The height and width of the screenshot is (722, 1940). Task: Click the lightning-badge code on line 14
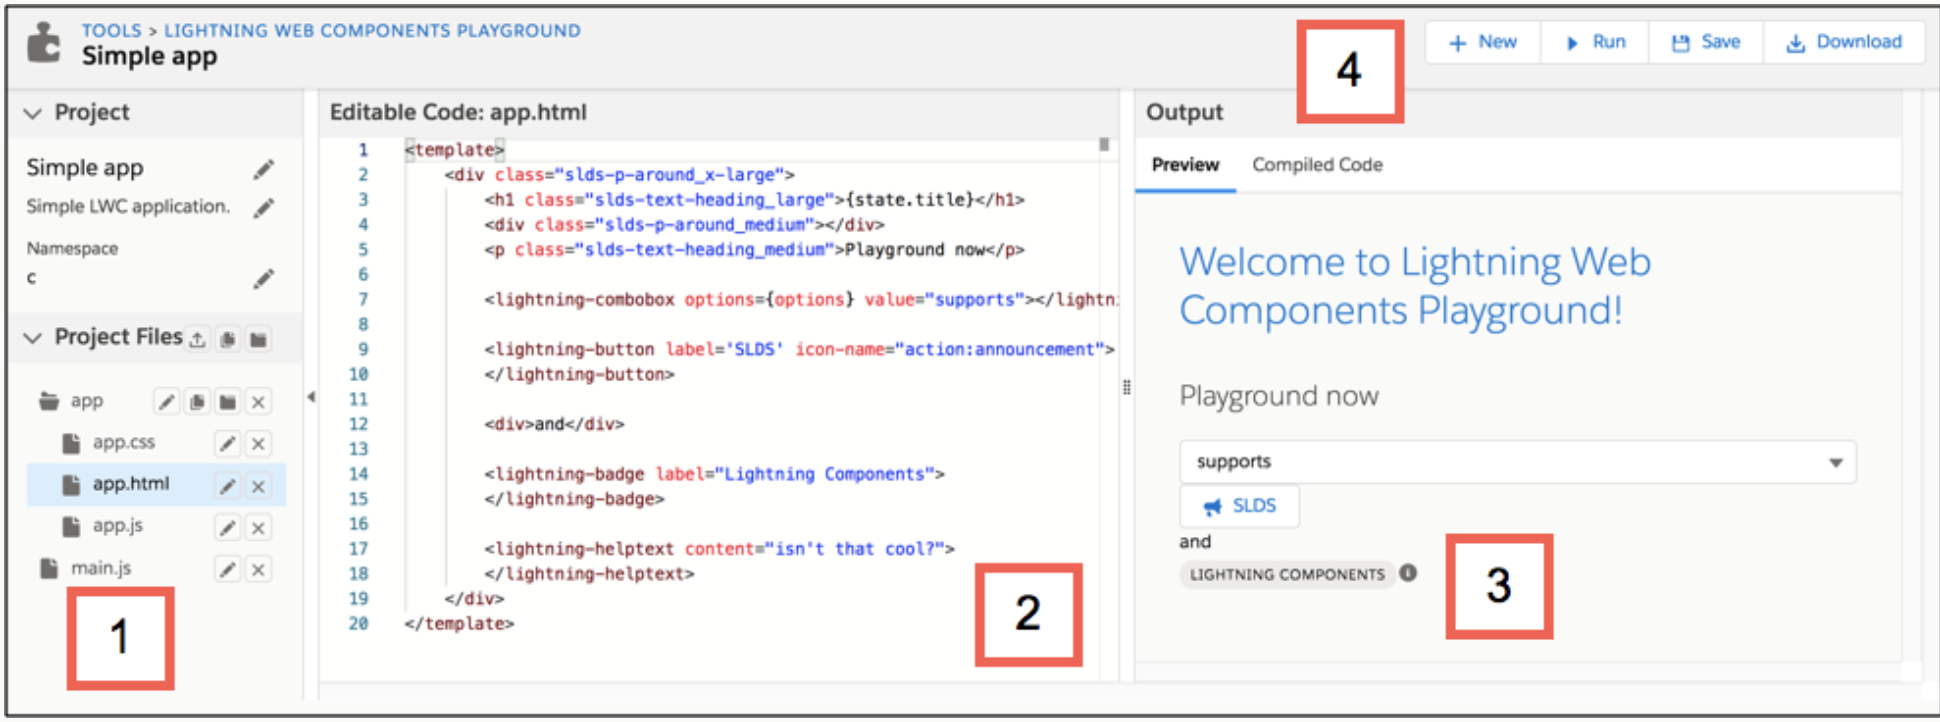coord(714,474)
